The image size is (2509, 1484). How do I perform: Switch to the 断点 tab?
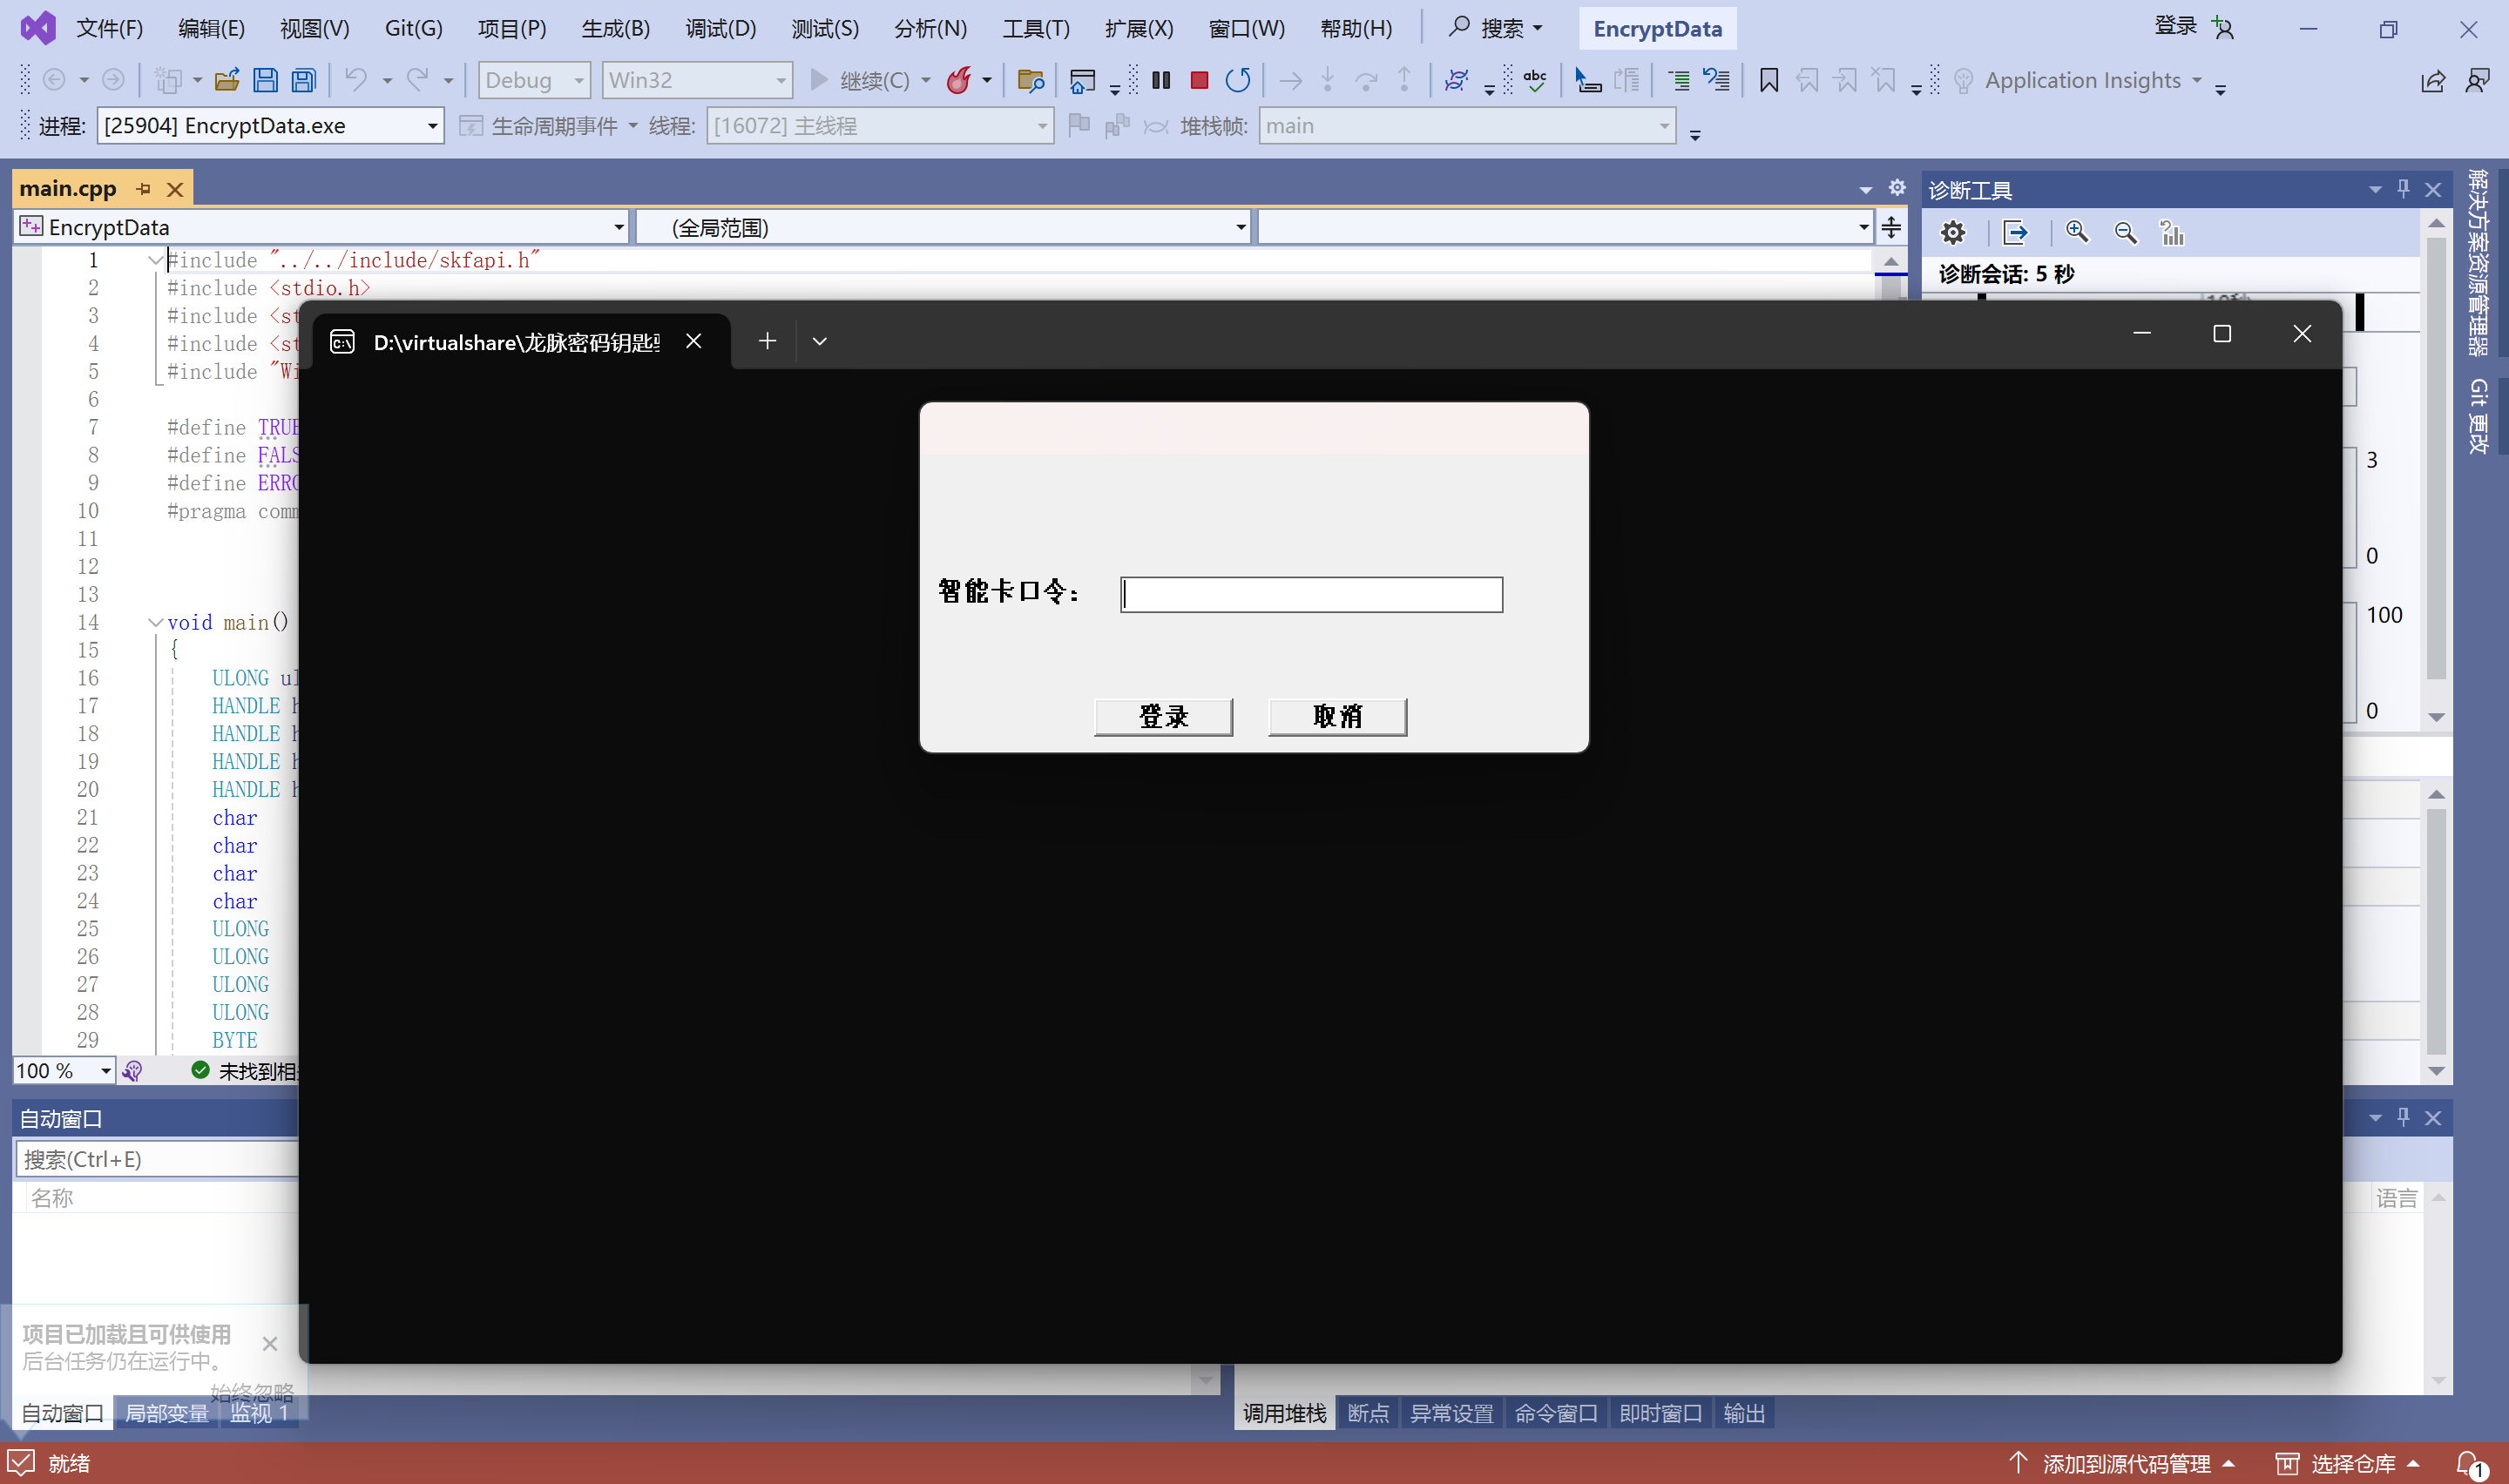point(1367,1413)
